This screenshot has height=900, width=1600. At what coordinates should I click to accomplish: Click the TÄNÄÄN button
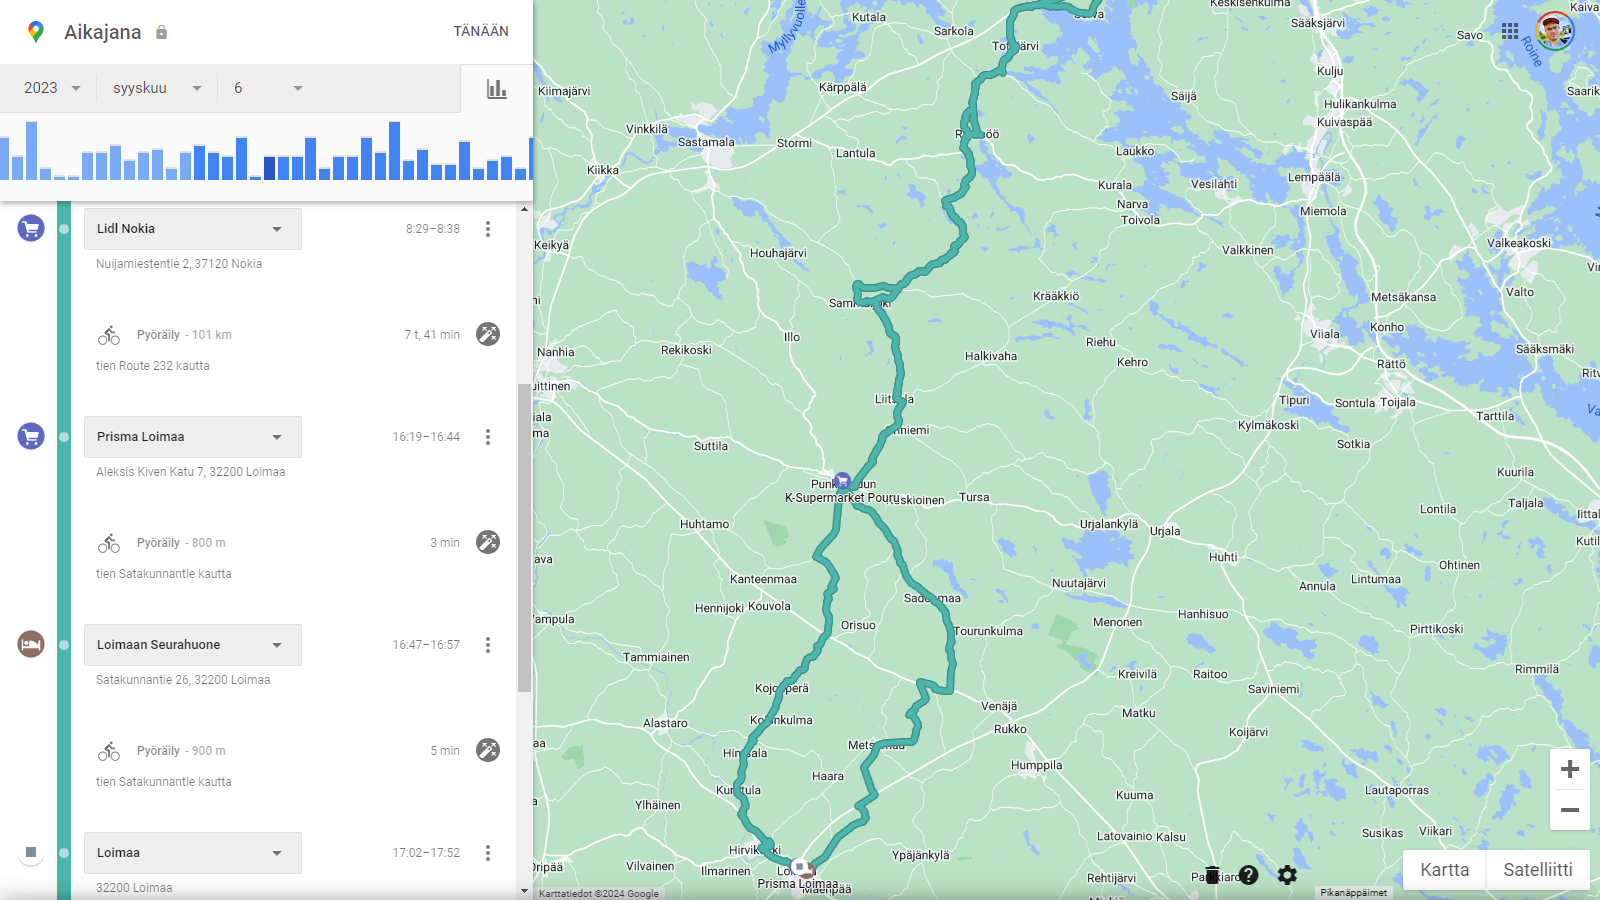[481, 31]
